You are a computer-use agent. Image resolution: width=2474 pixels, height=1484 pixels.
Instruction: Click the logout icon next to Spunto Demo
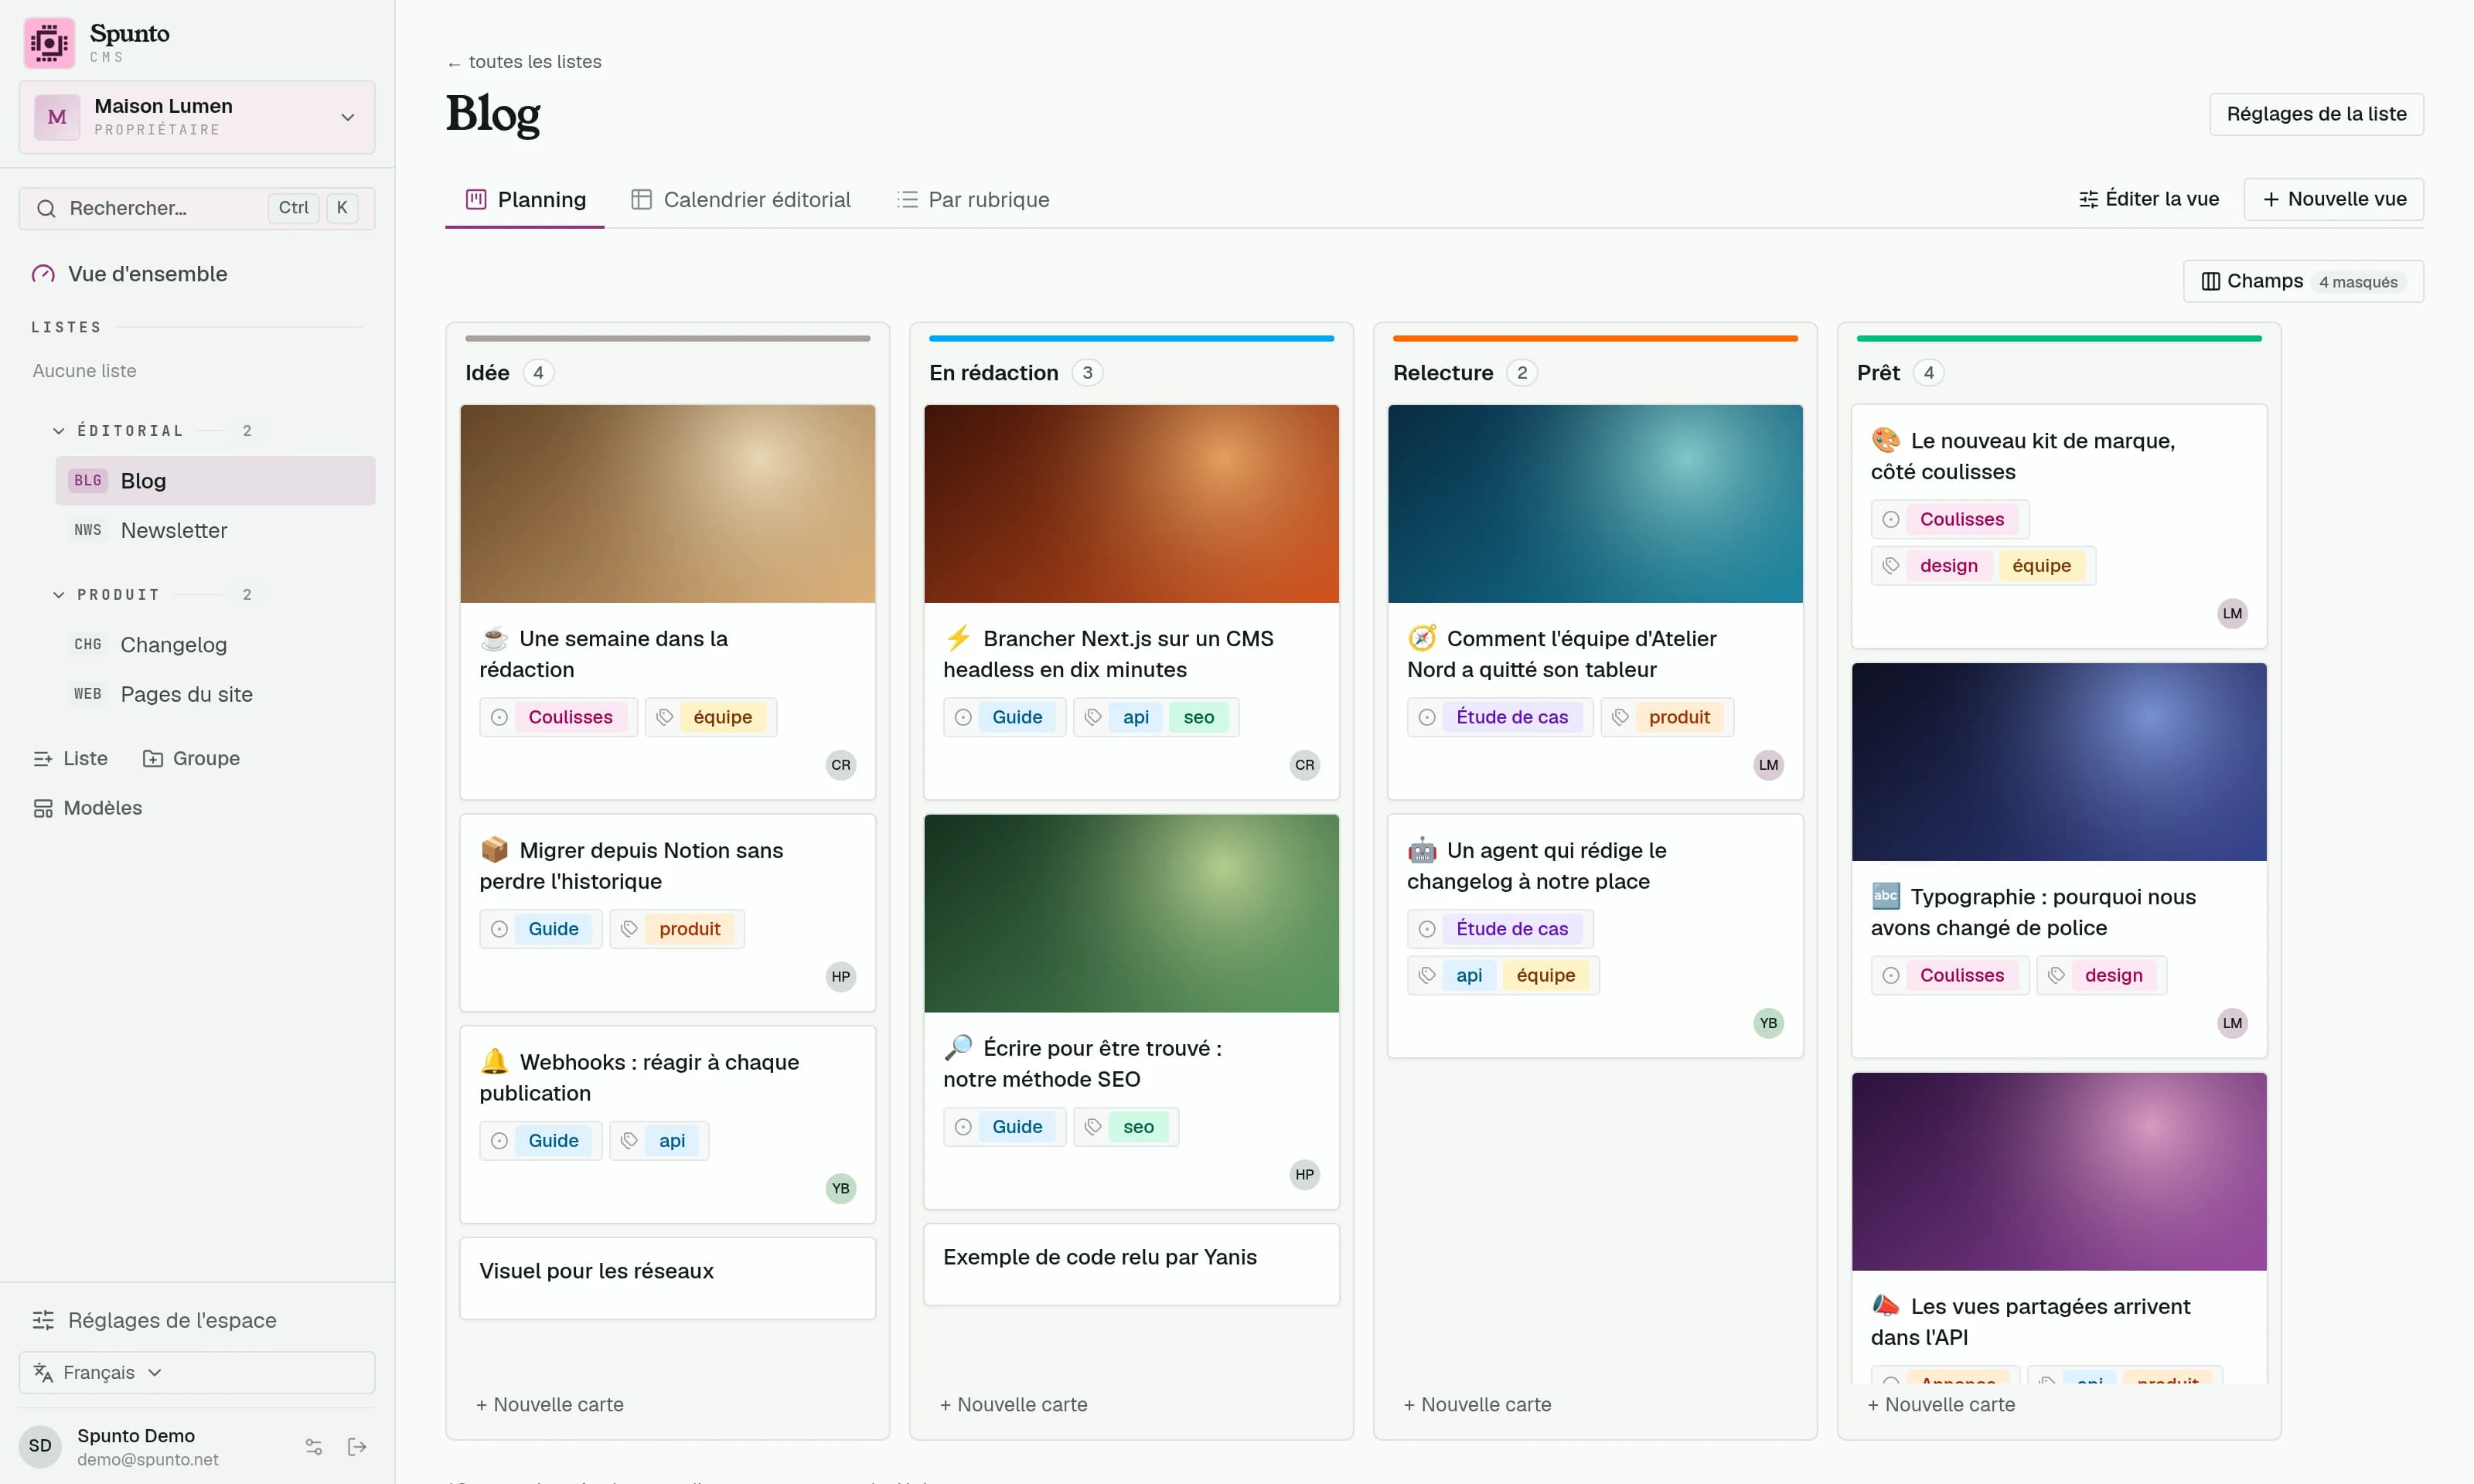(x=357, y=1447)
